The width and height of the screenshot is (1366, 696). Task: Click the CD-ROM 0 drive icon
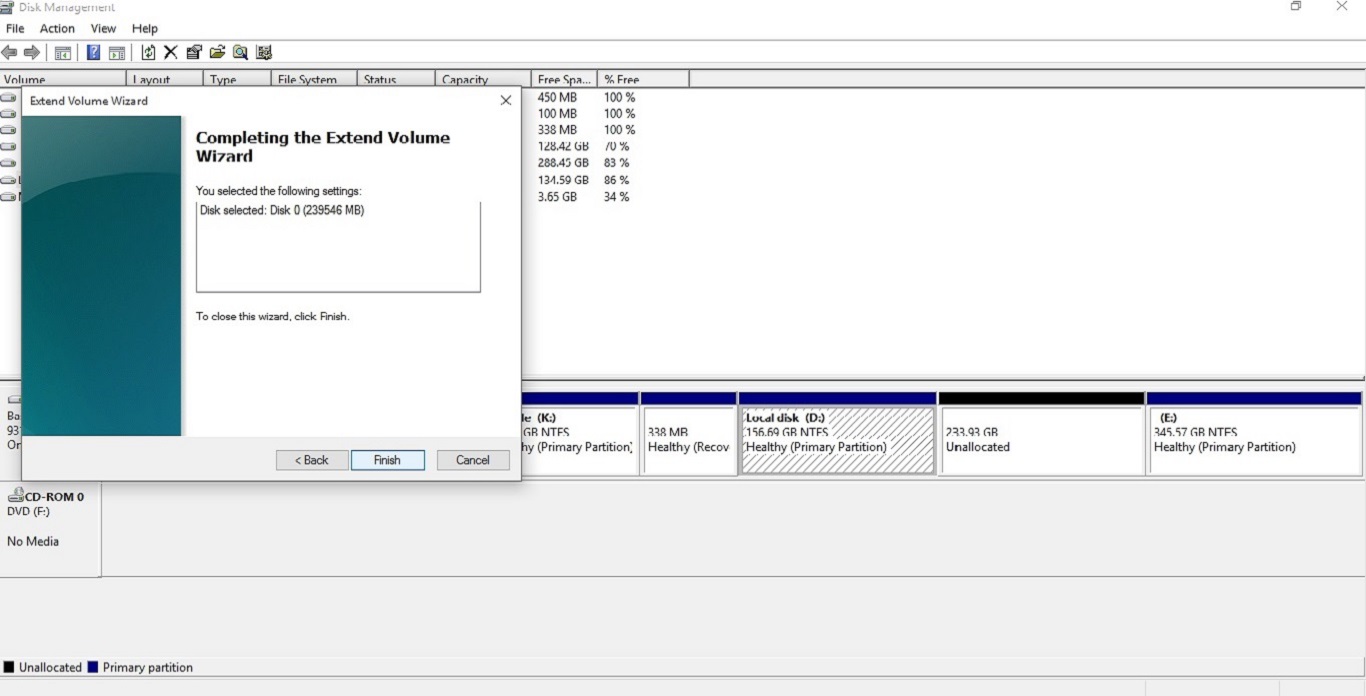tap(16, 496)
